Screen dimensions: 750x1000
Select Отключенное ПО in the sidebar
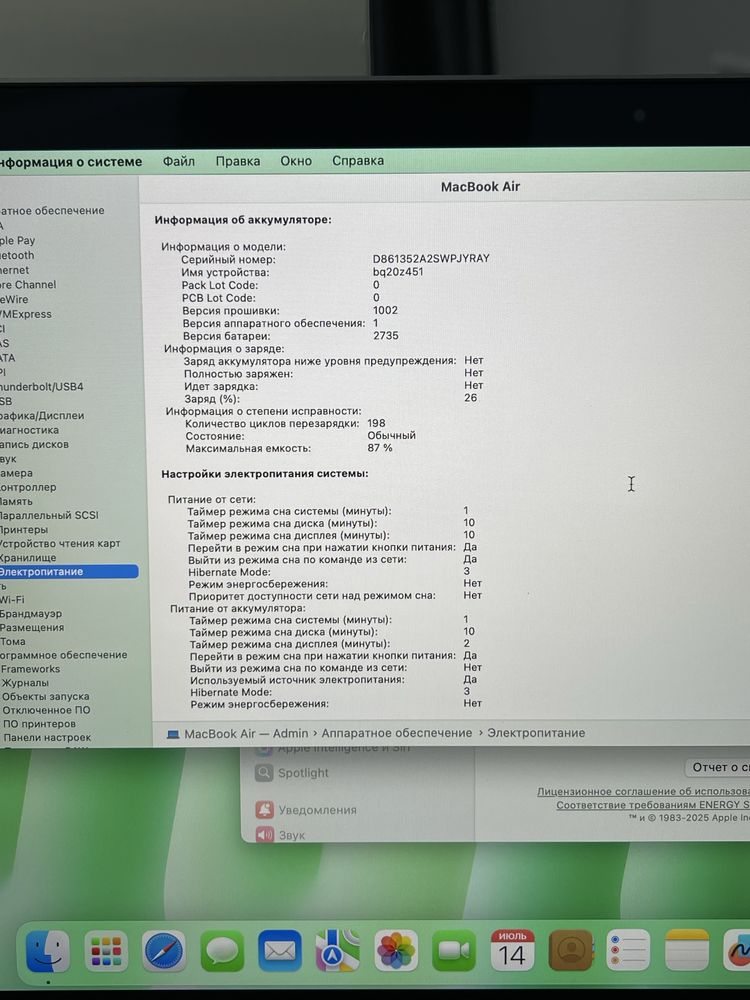point(46,710)
